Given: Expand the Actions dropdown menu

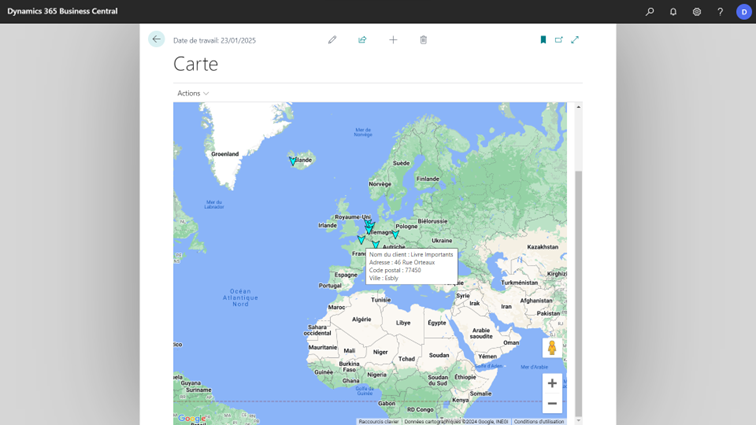Looking at the screenshot, I should [x=193, y=93].
